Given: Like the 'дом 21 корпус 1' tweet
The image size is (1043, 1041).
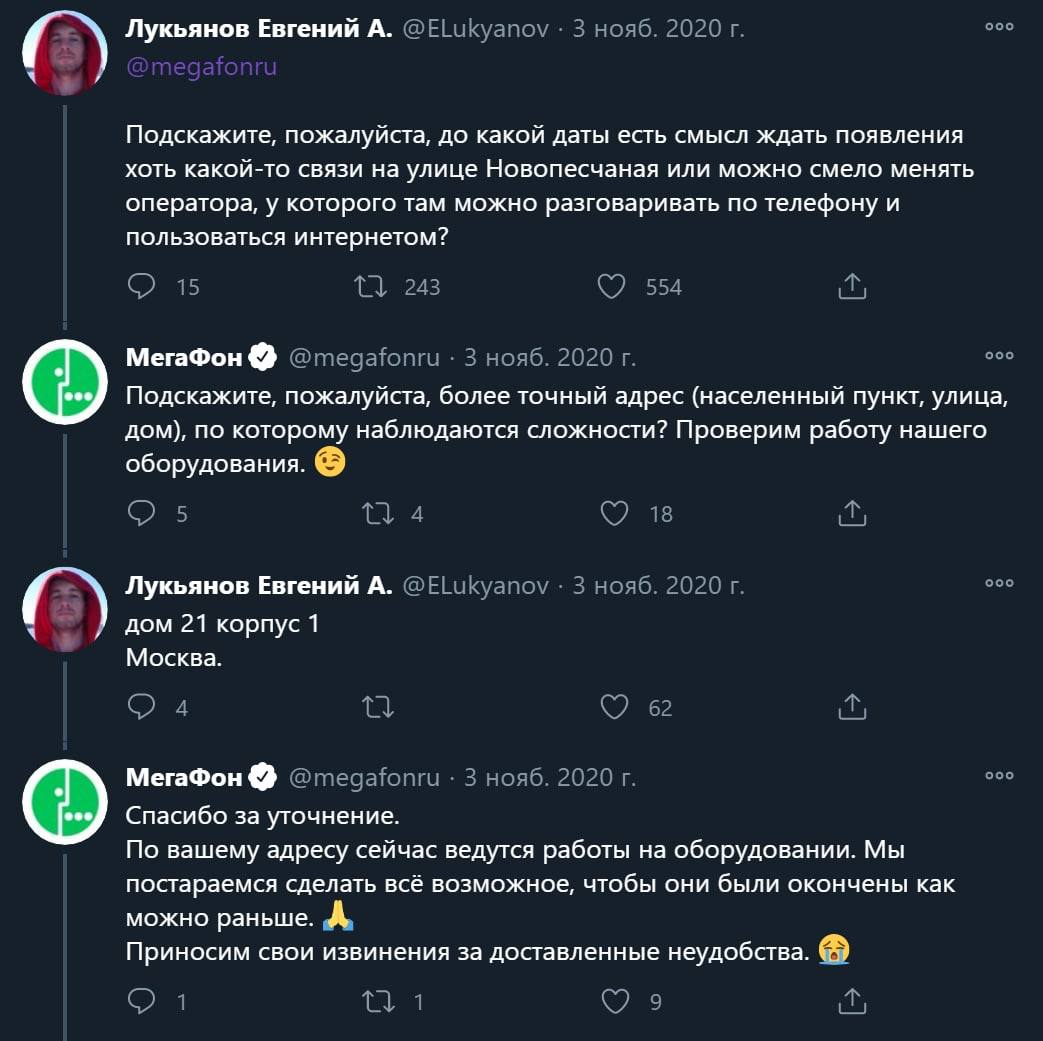Looking at the screenshot, I should [x=614, y=707].
